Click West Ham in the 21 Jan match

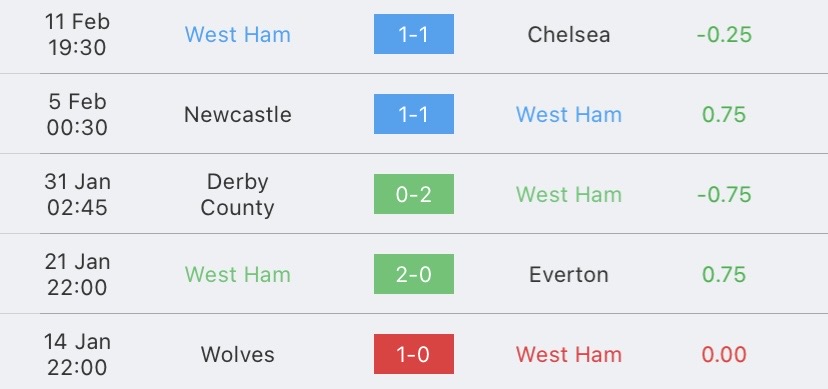tap(238, 274)
